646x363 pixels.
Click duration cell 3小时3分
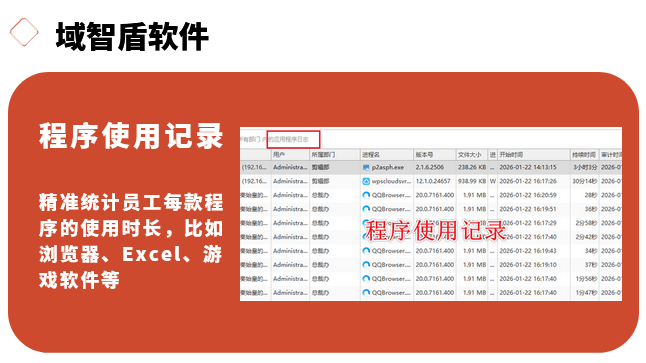(585, 167)
